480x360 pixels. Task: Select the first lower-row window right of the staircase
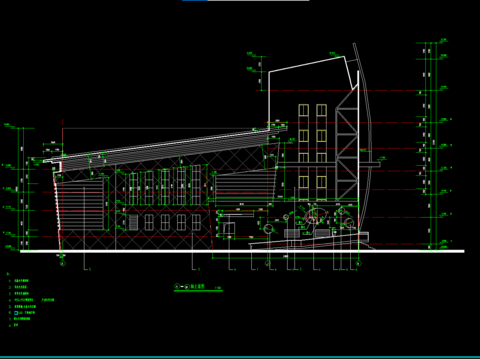tap(149, 222)
